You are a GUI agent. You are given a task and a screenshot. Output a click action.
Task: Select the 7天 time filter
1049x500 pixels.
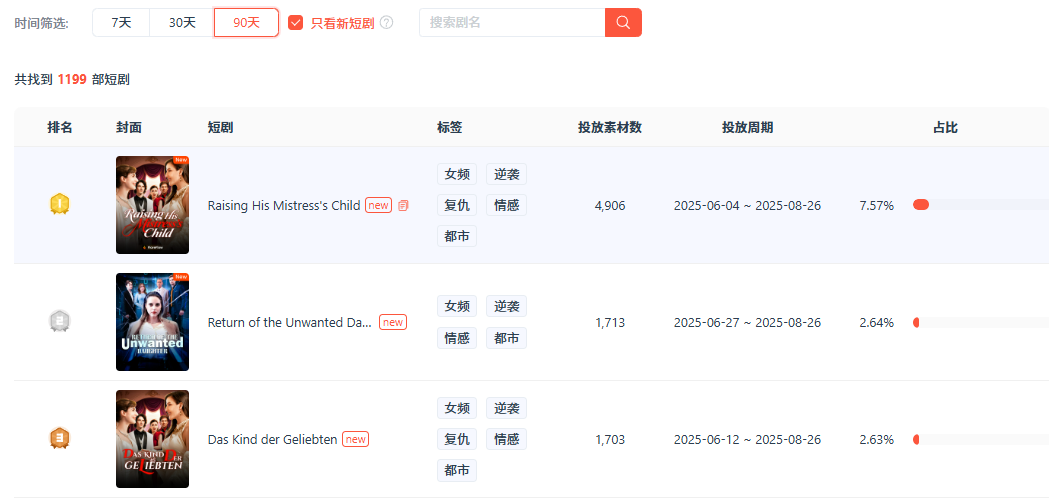[121, 22]
